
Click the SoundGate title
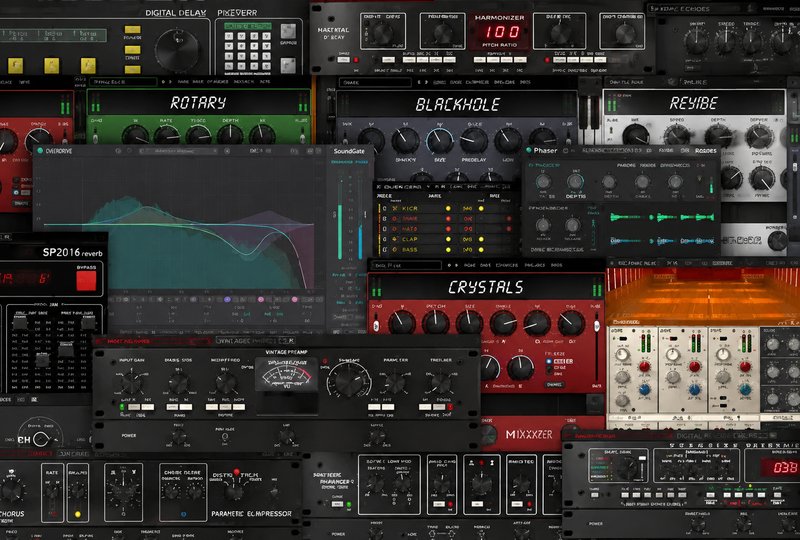point(349,151)
